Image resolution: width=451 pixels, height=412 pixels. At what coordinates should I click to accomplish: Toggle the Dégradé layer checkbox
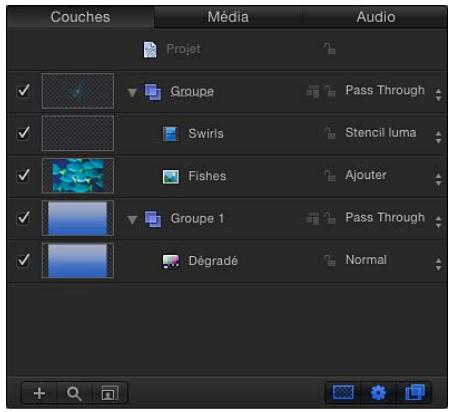click(23, 260)
